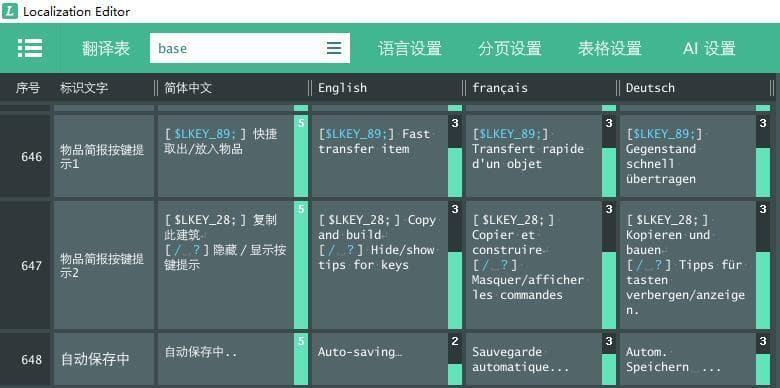Click Chinese cell 复制此建筑 in row 647
This screenshot has height=388, width=780.
point(226,265)
